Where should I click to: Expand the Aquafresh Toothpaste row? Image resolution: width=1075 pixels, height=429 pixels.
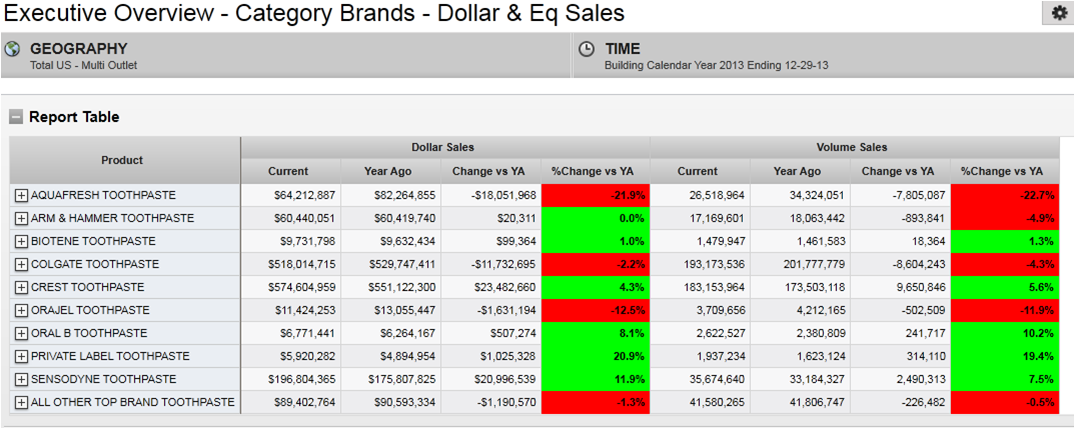pos(22,195)
